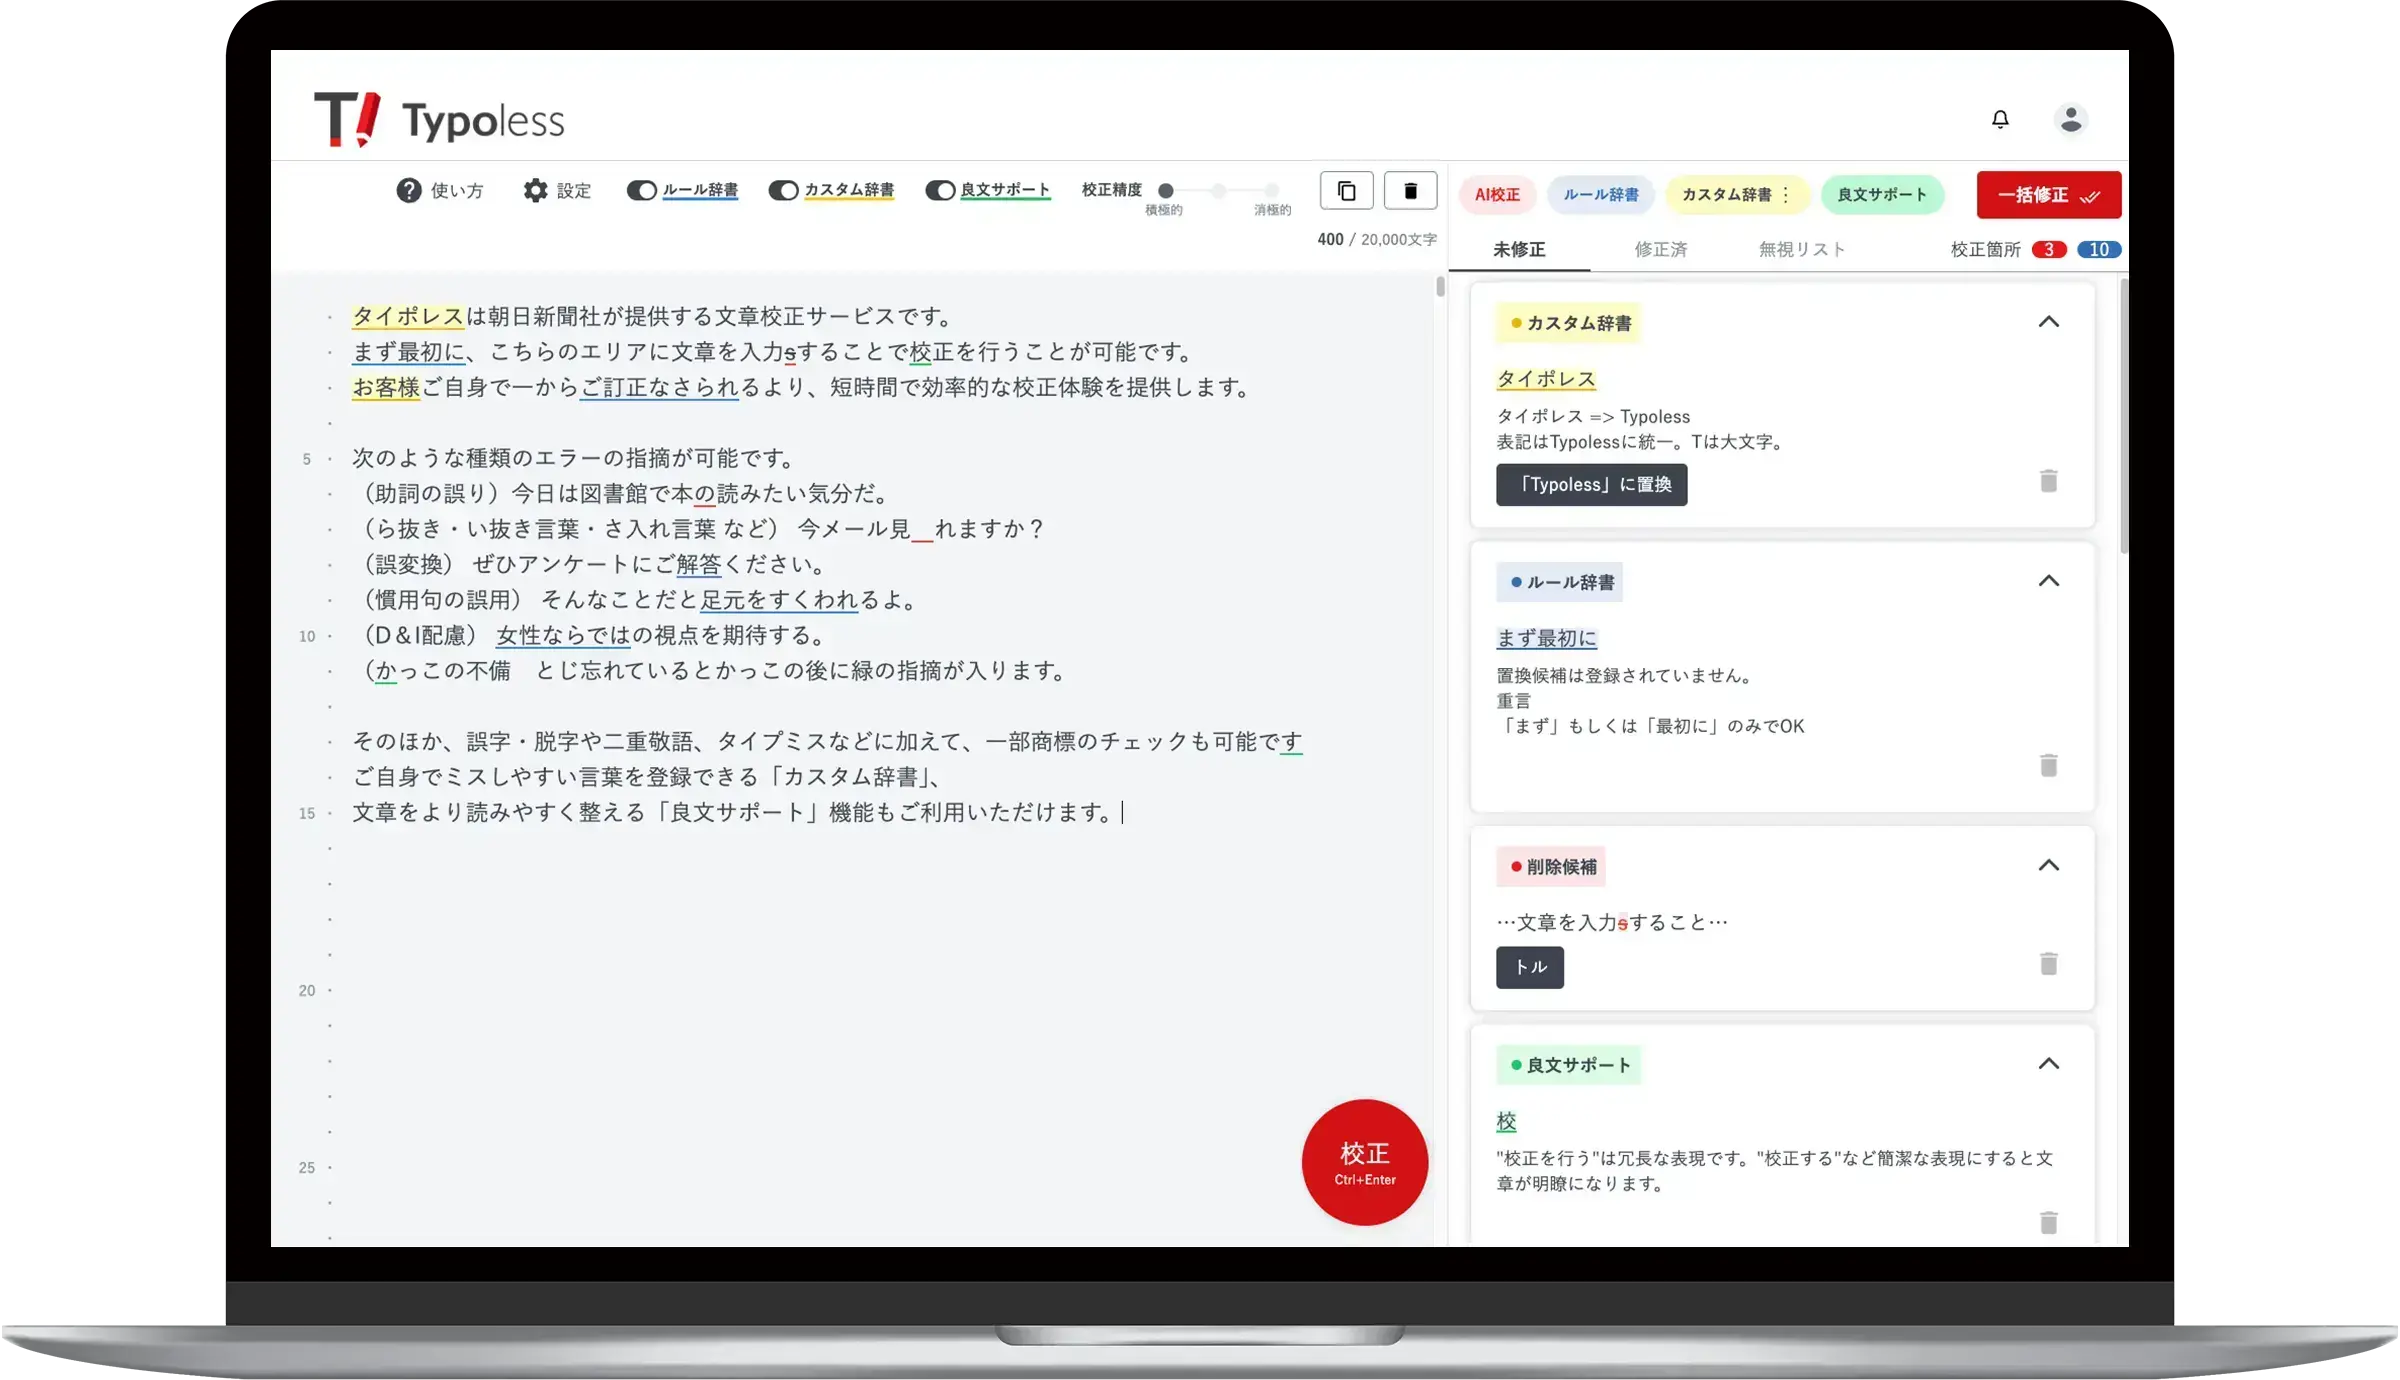Delete the 良文サポート card with trash icon

tap(2048, 1222)
